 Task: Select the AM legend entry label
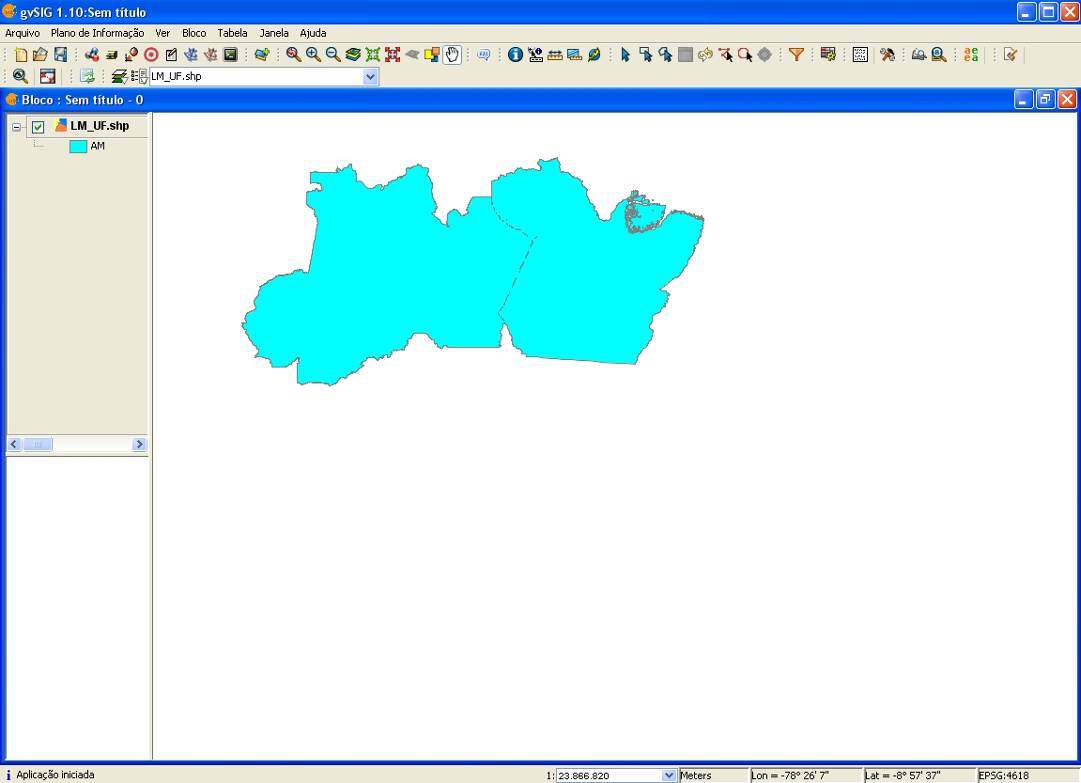pyautogui.click(x=97, y=146)
